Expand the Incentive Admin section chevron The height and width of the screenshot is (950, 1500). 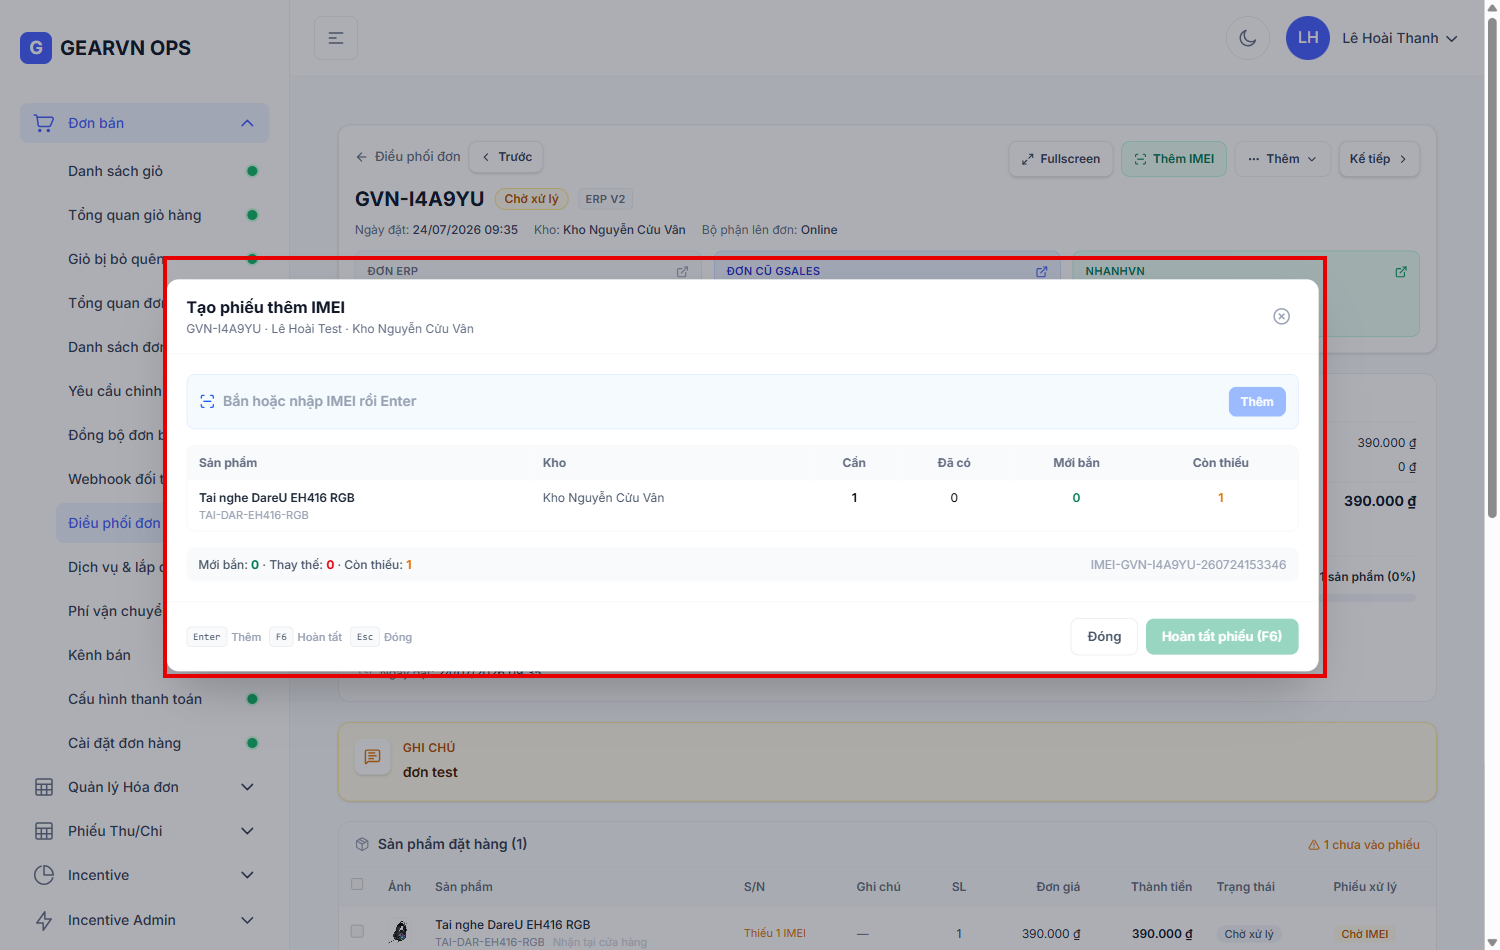pos(247,920)
